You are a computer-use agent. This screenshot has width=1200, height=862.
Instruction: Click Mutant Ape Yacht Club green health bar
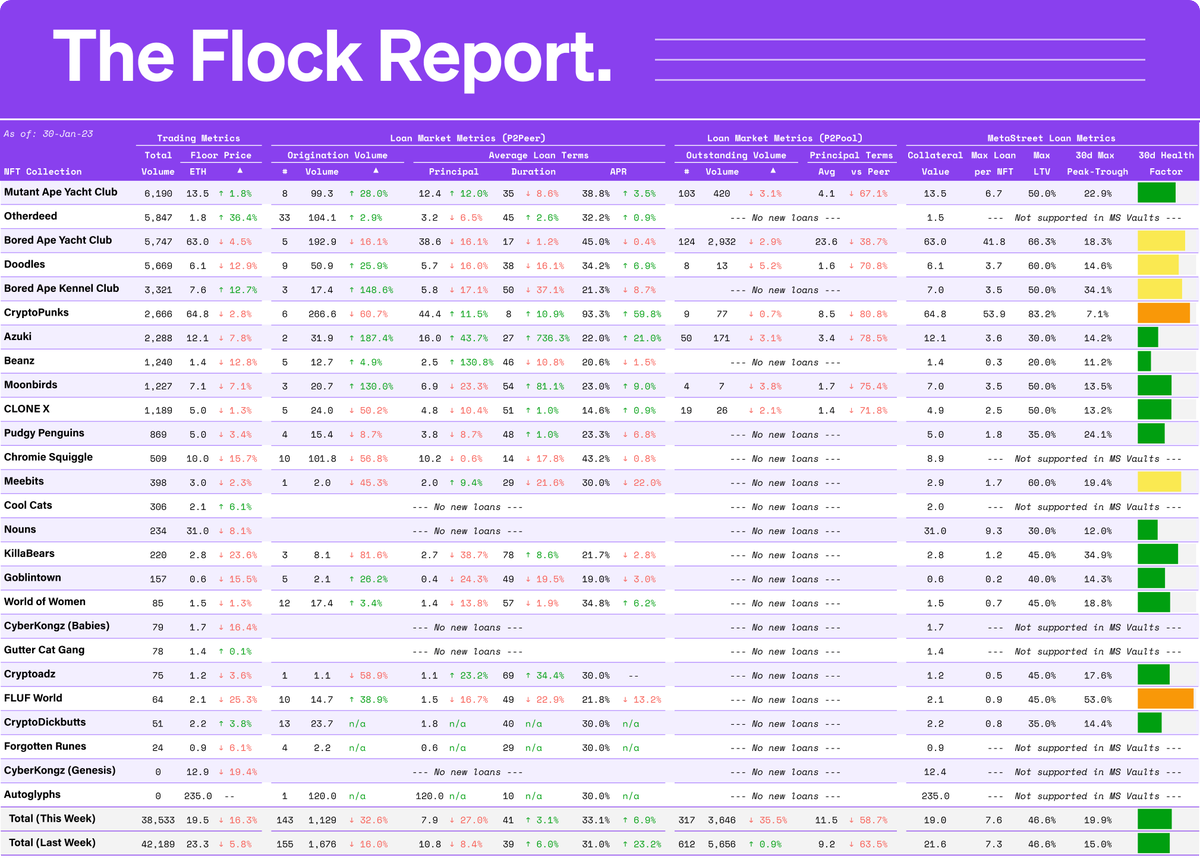[x=1156, y=193]
